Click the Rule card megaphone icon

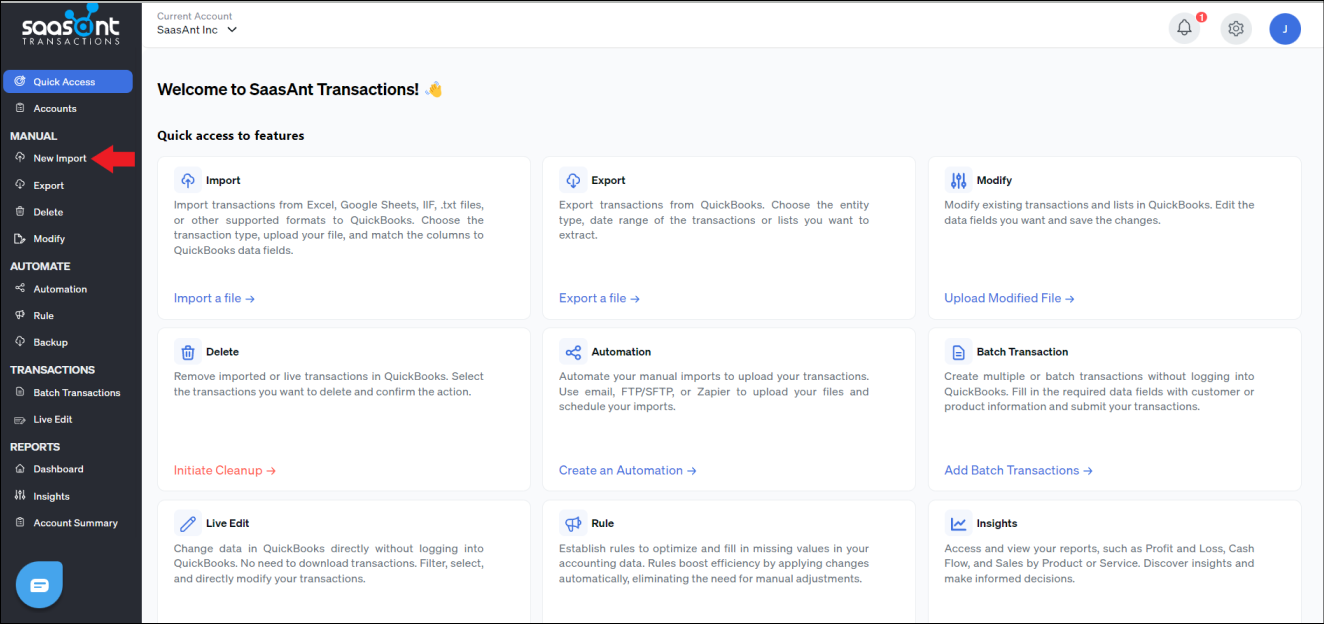point(573,523)
